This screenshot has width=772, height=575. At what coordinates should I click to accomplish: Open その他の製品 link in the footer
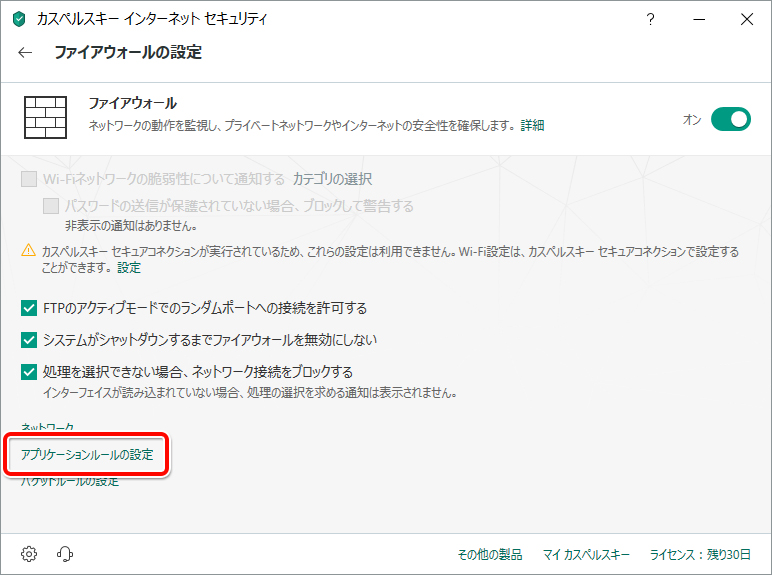point(489,555)
